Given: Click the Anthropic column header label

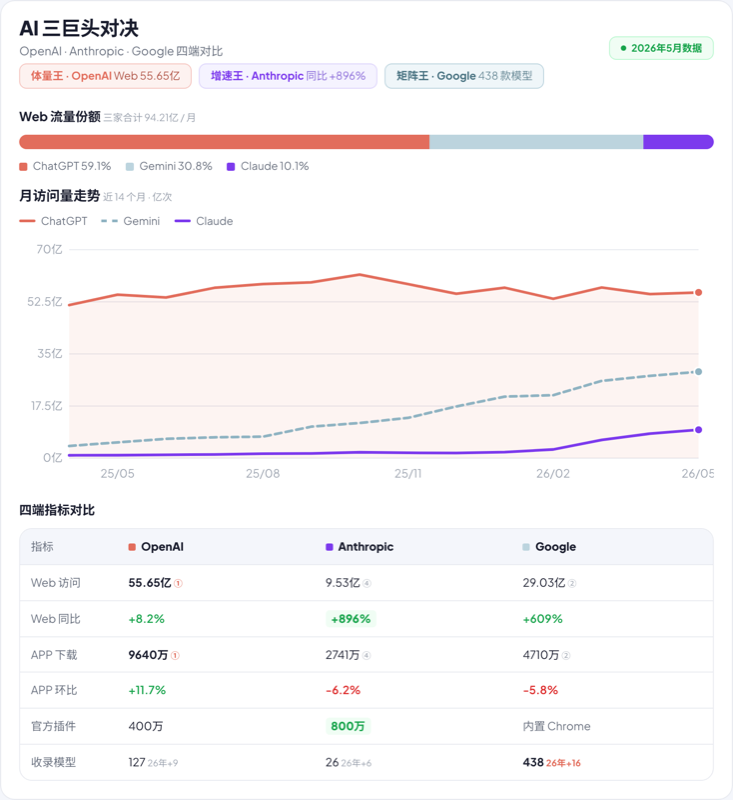Looking at the screenshot, I should point(366,547).
